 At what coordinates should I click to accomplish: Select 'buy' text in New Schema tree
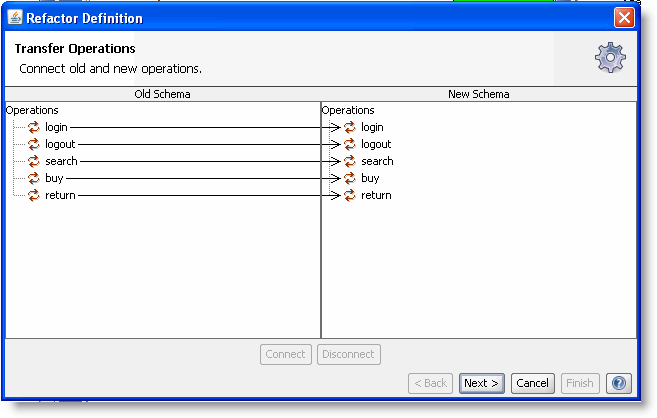click(370, 178)
